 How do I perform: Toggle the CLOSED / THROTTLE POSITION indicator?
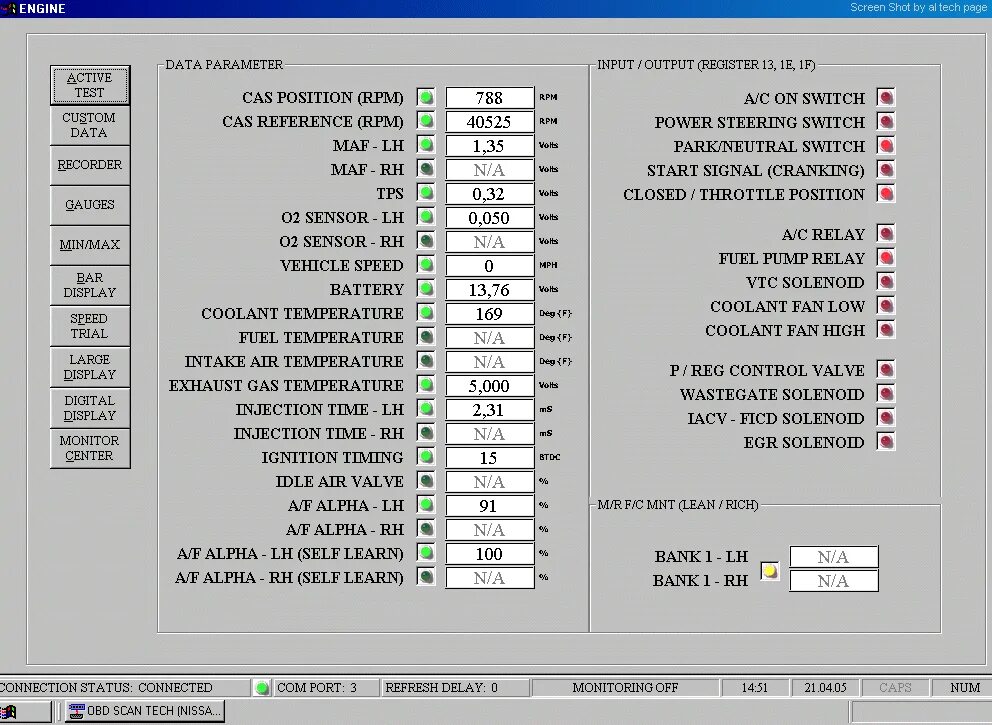tap(884, 194)
